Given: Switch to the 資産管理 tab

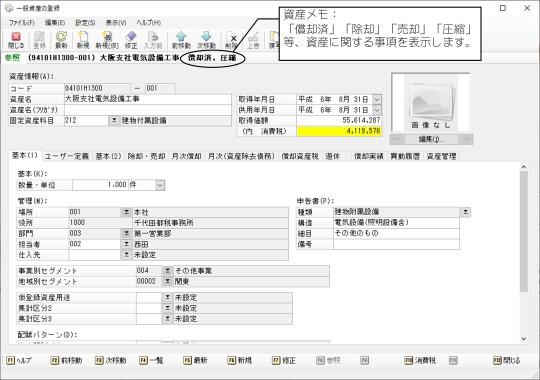Looking at the screenshot, I should coord(441,156).
